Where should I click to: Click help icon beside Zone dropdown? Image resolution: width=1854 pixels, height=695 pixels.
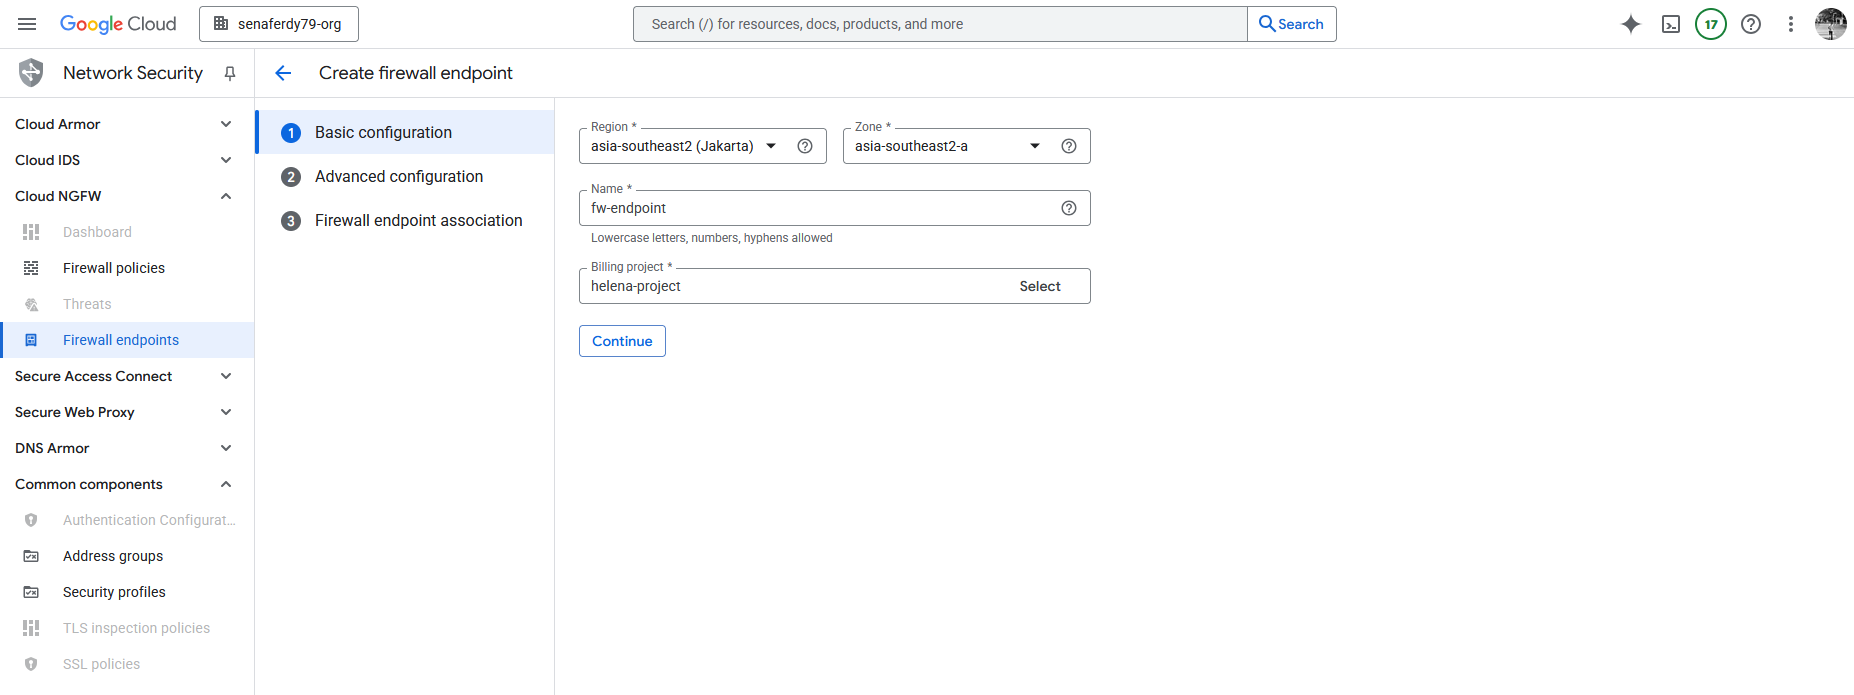1068,146
